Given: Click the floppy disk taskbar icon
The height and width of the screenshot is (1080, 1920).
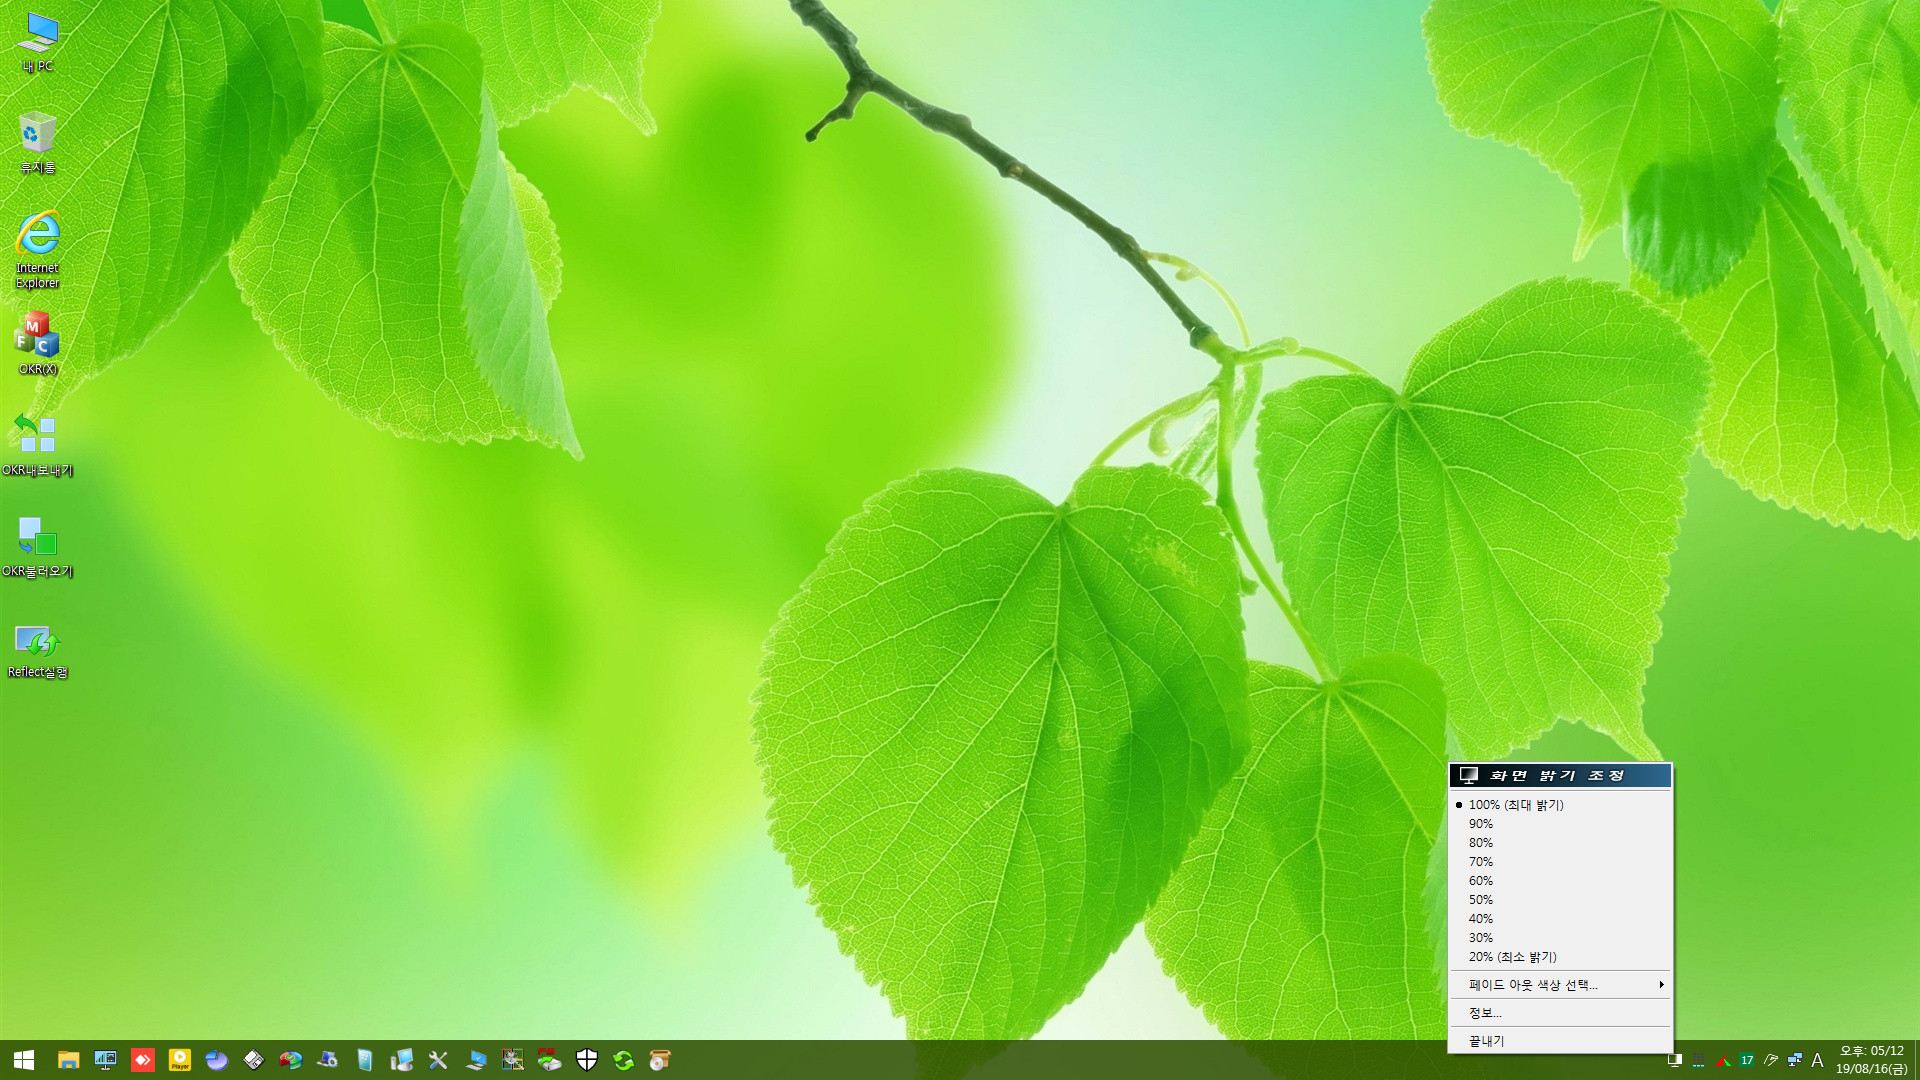Looking at the screenshot, I should 254,1060.
